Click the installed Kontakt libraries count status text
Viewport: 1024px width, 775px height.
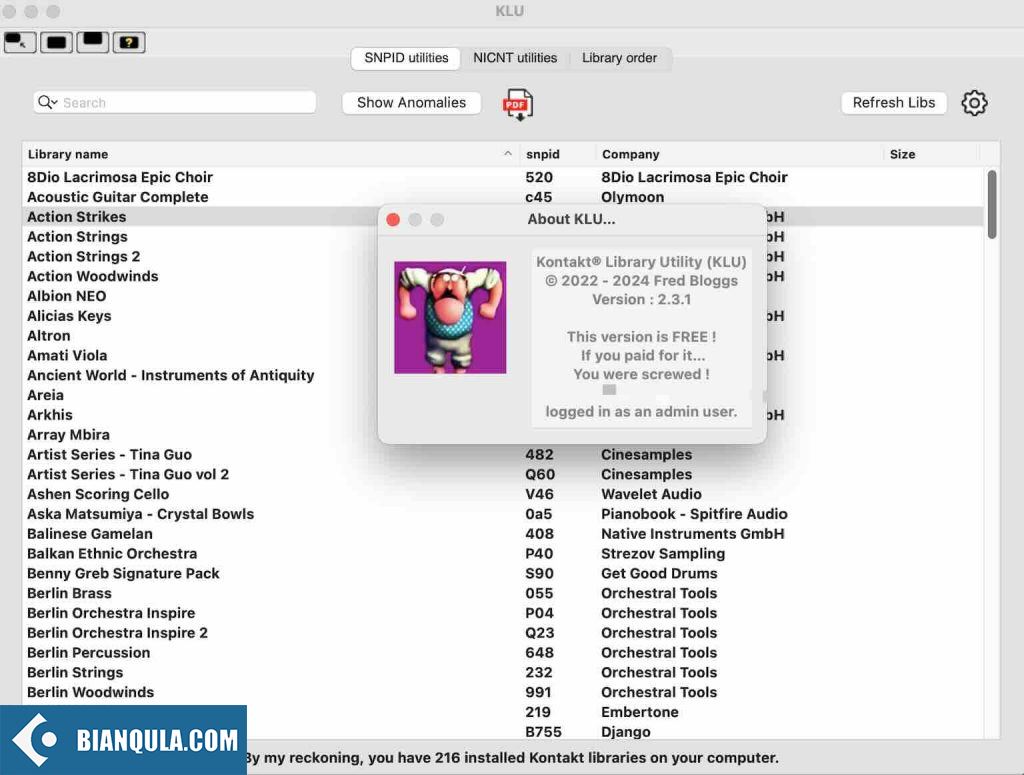pyautogui.click(x=513, y=757)
